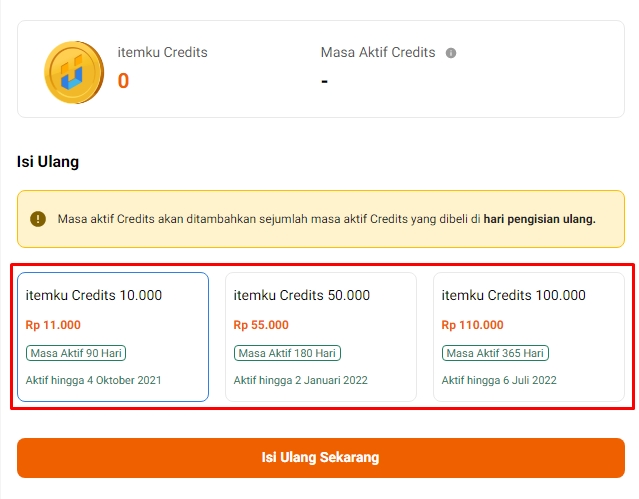Viewport: 639px width, 499px height.
Task: Click the Masa Aktif Credits info icon
Action: (x=451, y=53)
